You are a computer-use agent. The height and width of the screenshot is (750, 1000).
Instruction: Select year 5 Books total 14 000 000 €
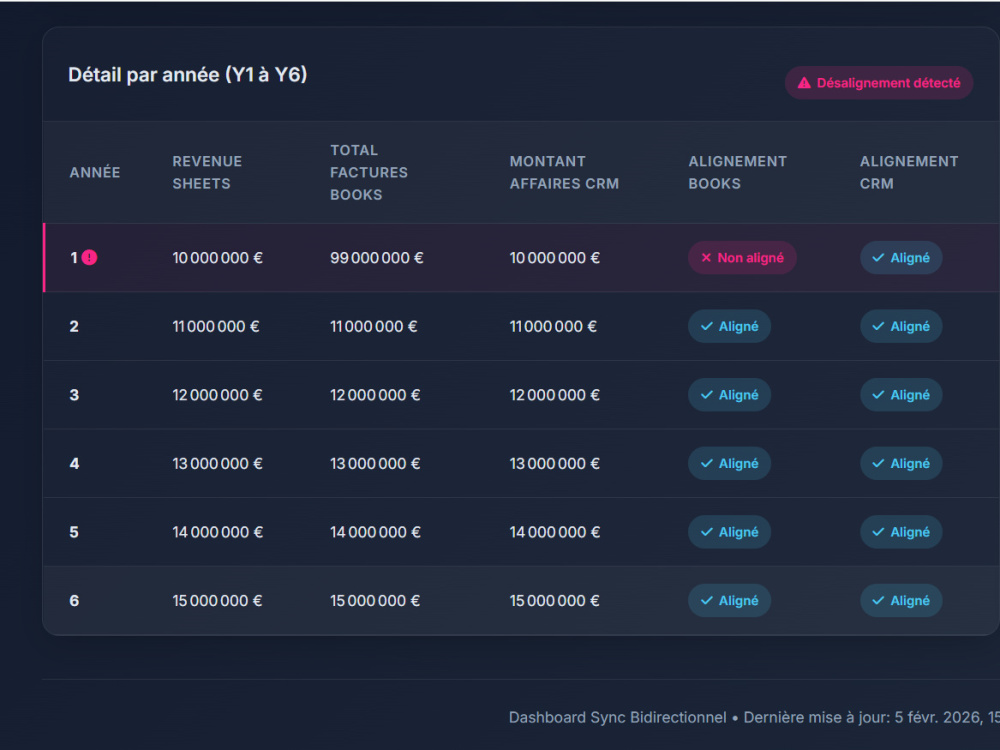point(375,532)
